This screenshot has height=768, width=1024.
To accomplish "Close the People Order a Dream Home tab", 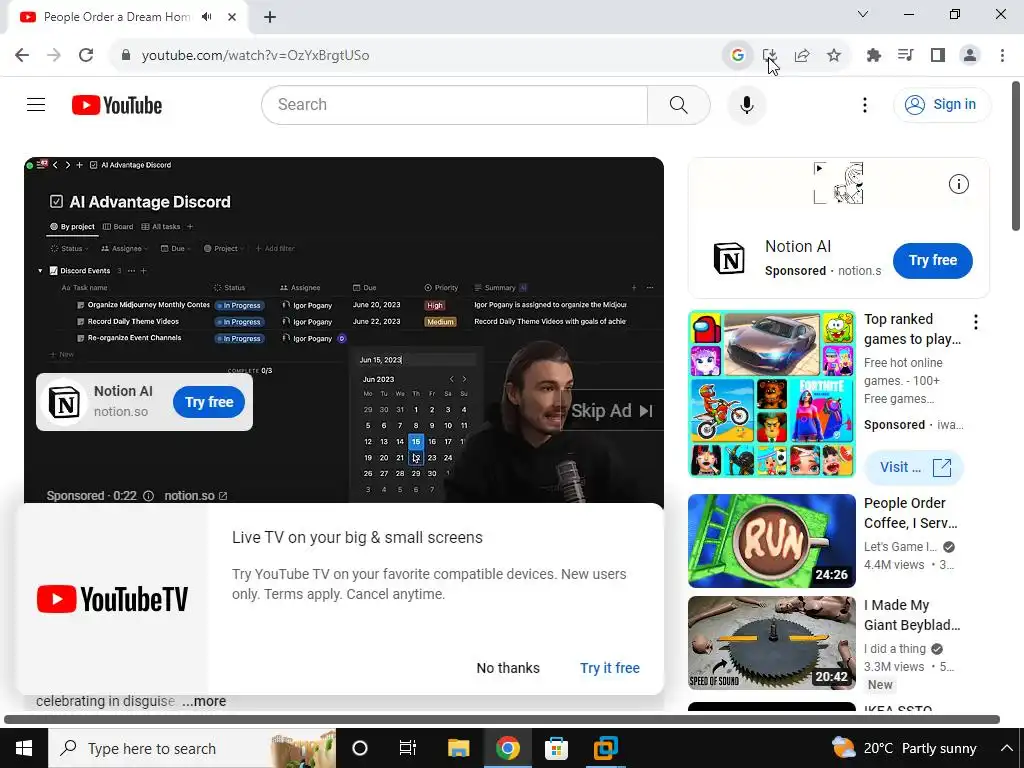I will pyautogui.click(x=232, y=17).
